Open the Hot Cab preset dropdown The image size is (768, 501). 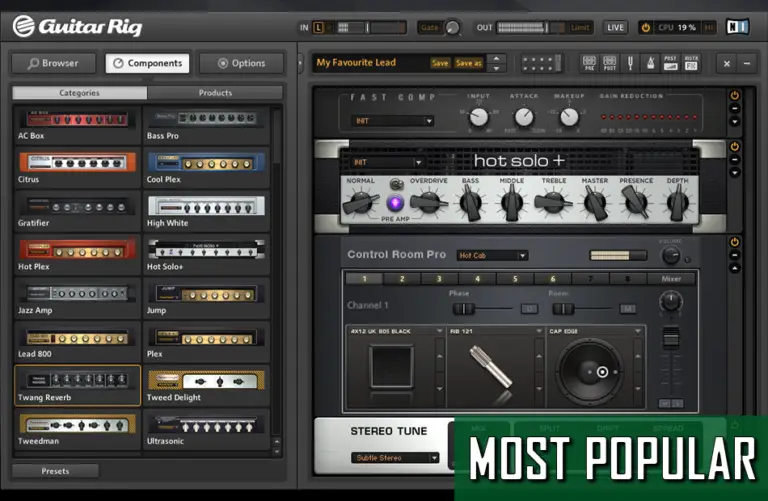492,255
